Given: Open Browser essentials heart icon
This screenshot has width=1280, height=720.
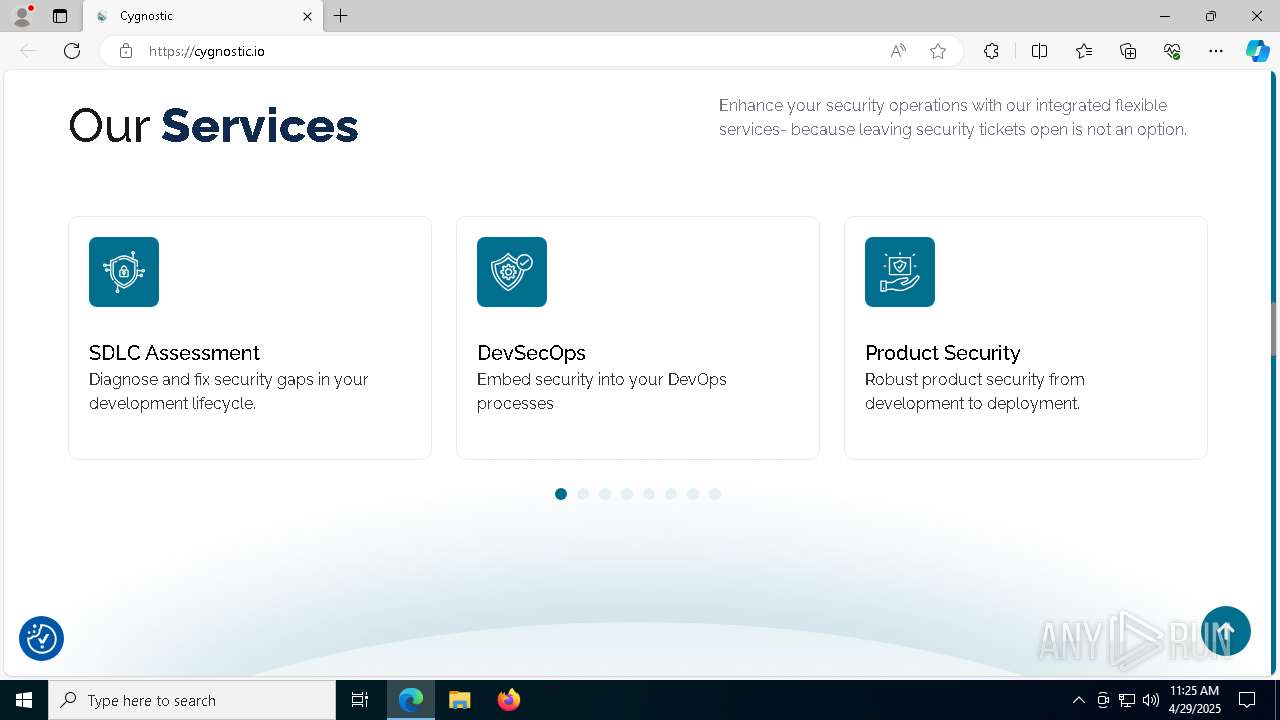Looking at the screenshot, I should point(1172,51).
